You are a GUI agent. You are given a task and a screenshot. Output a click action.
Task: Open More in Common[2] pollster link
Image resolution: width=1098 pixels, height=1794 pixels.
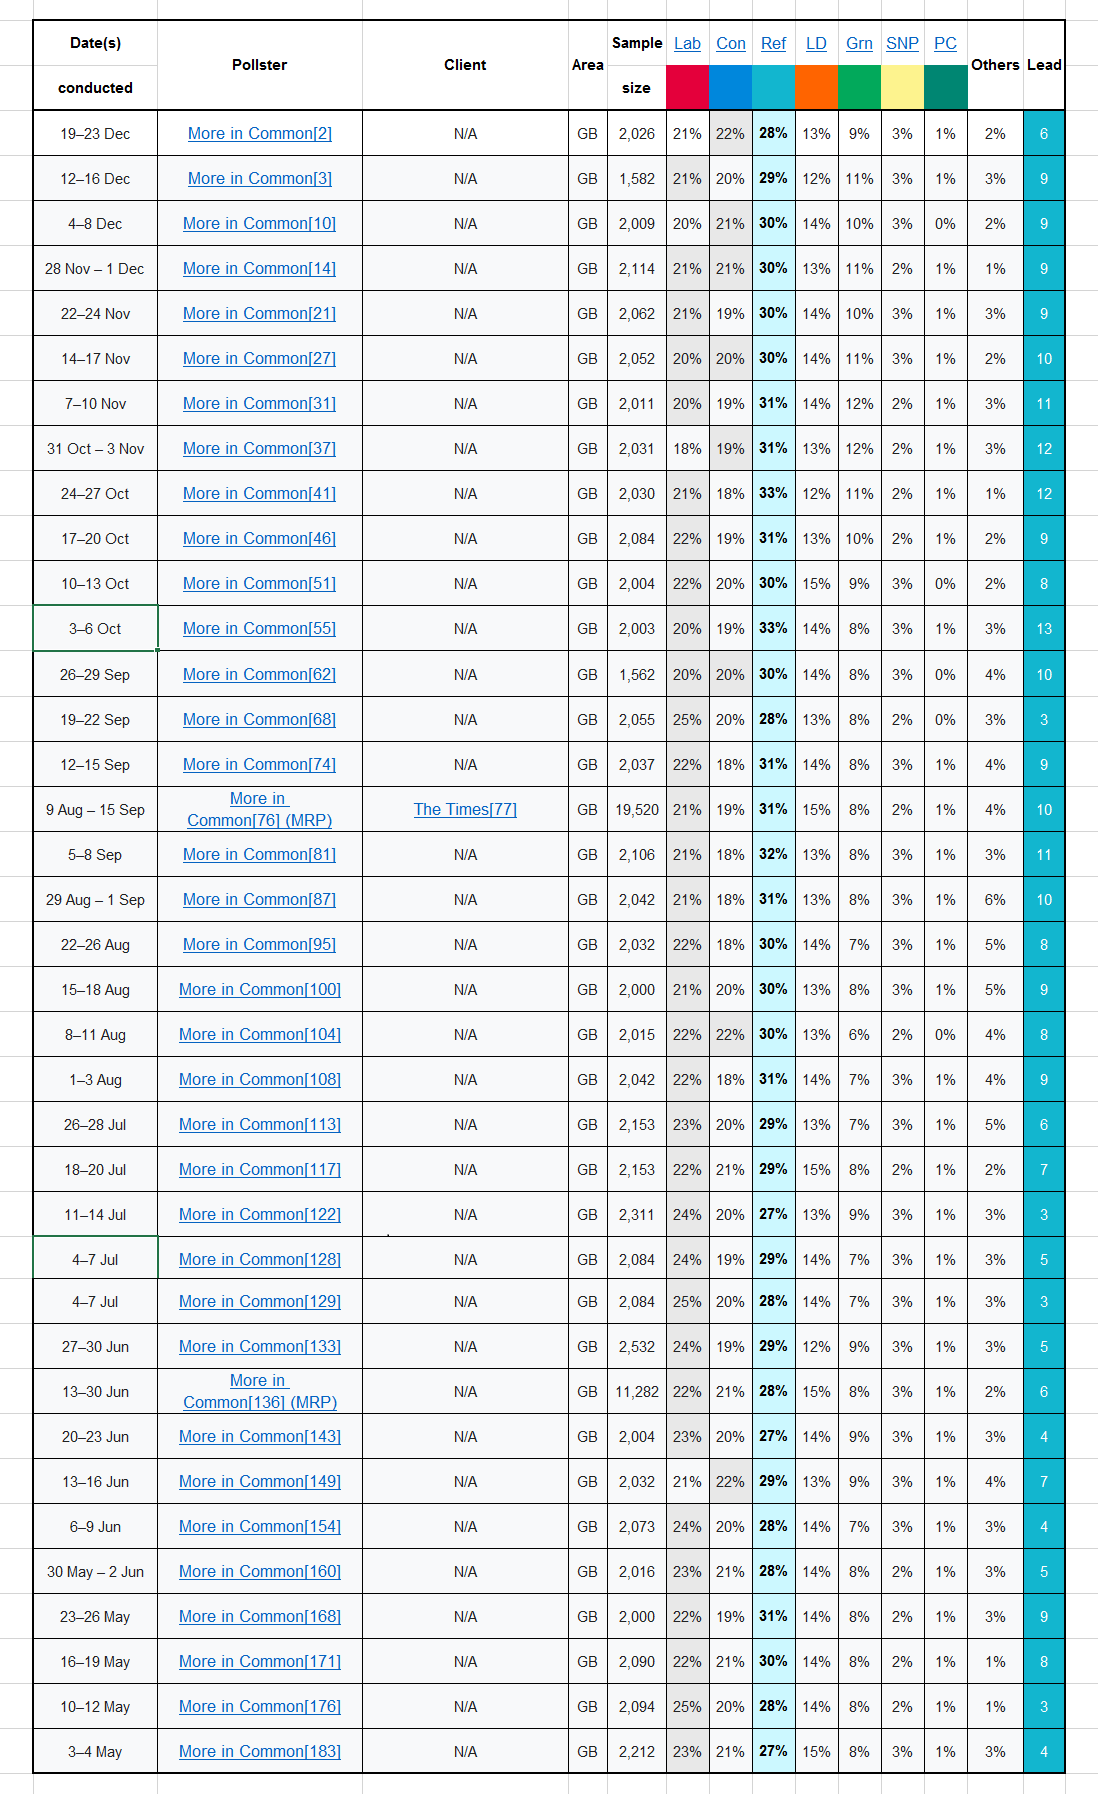(260, 133)
